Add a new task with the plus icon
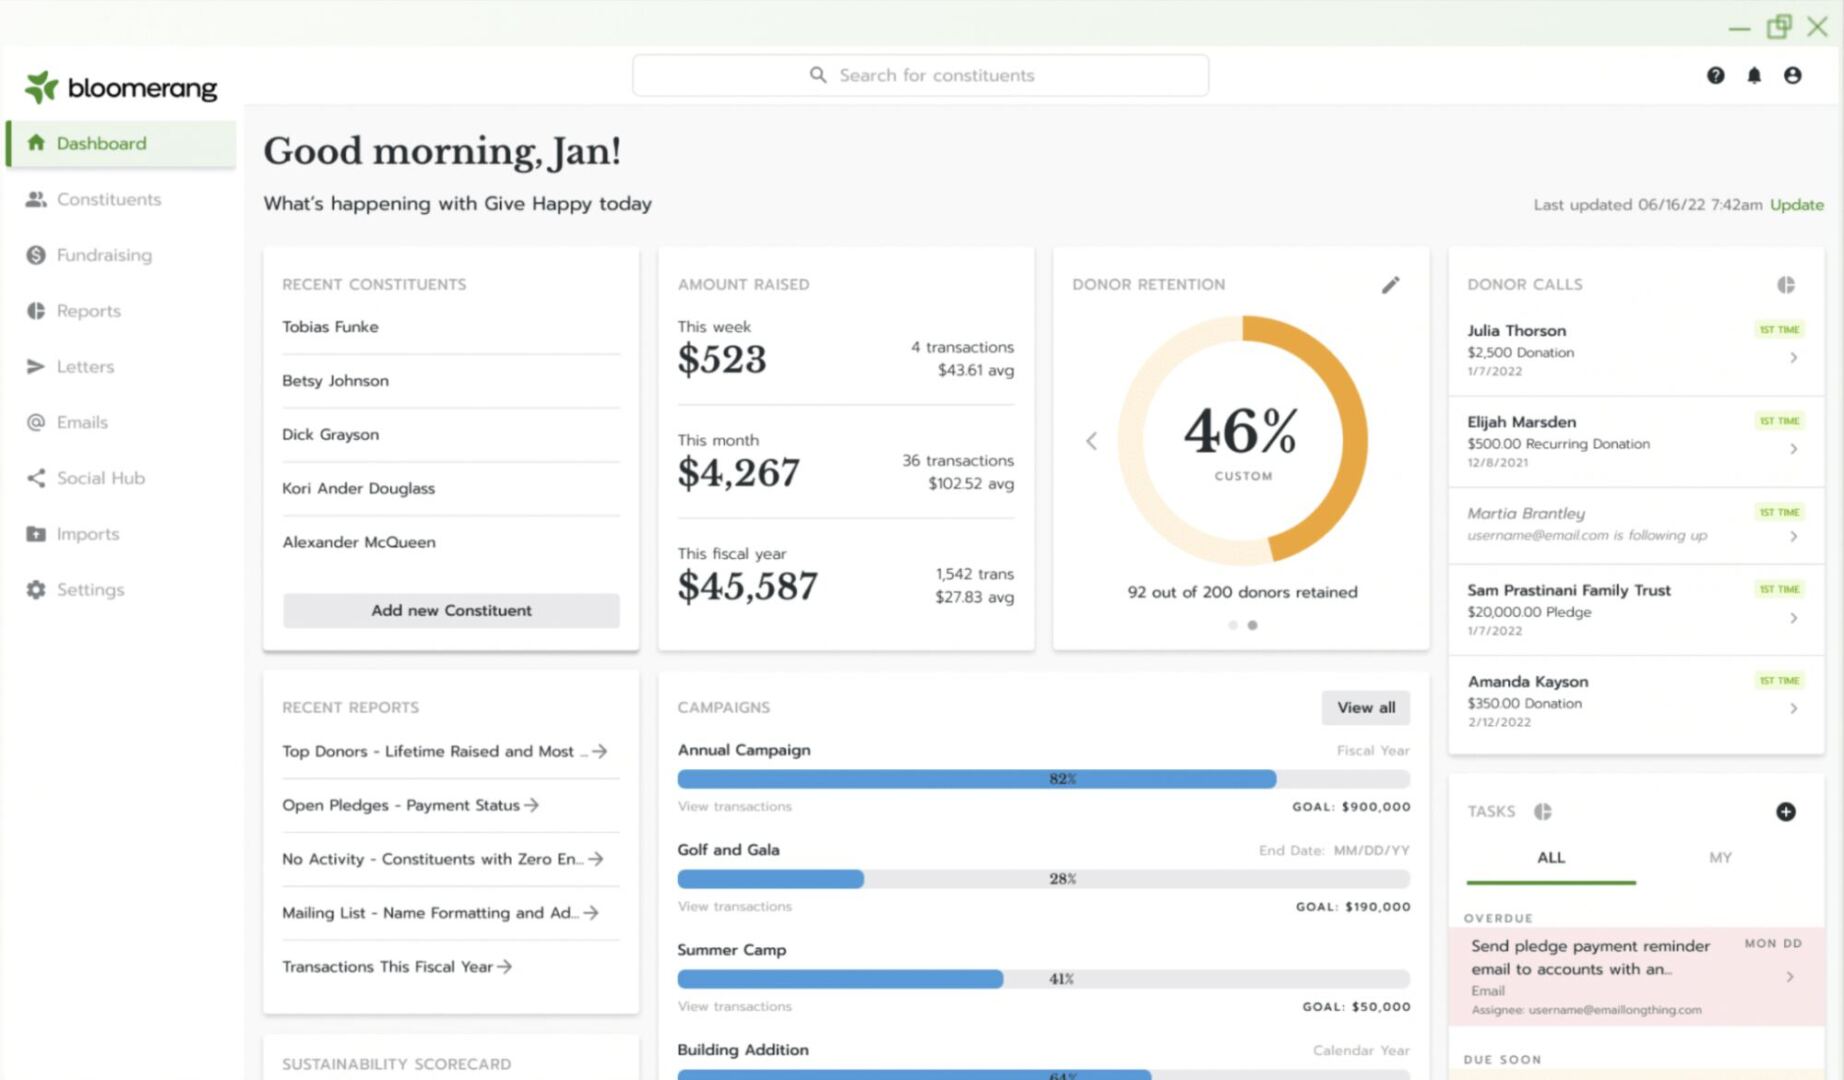 (1787, 812)
